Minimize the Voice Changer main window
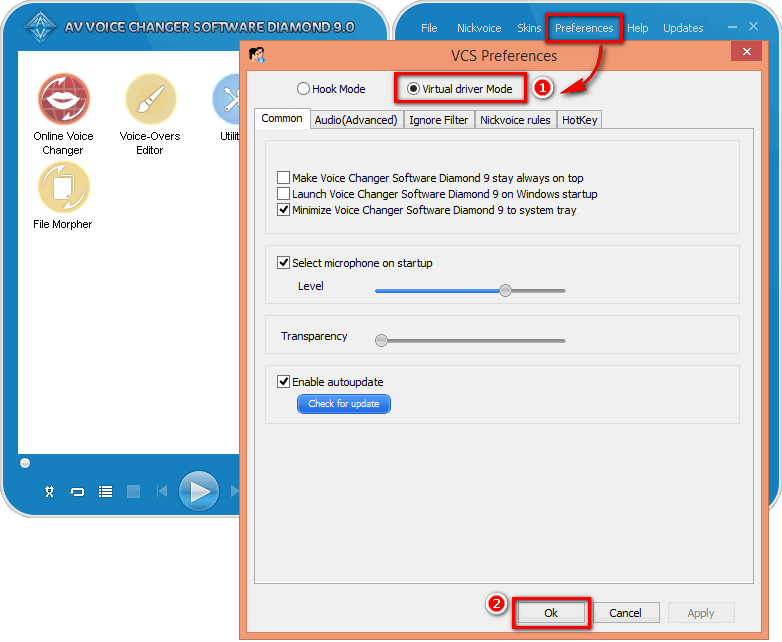Screen dimensions: 782x642 click(732, 27)
